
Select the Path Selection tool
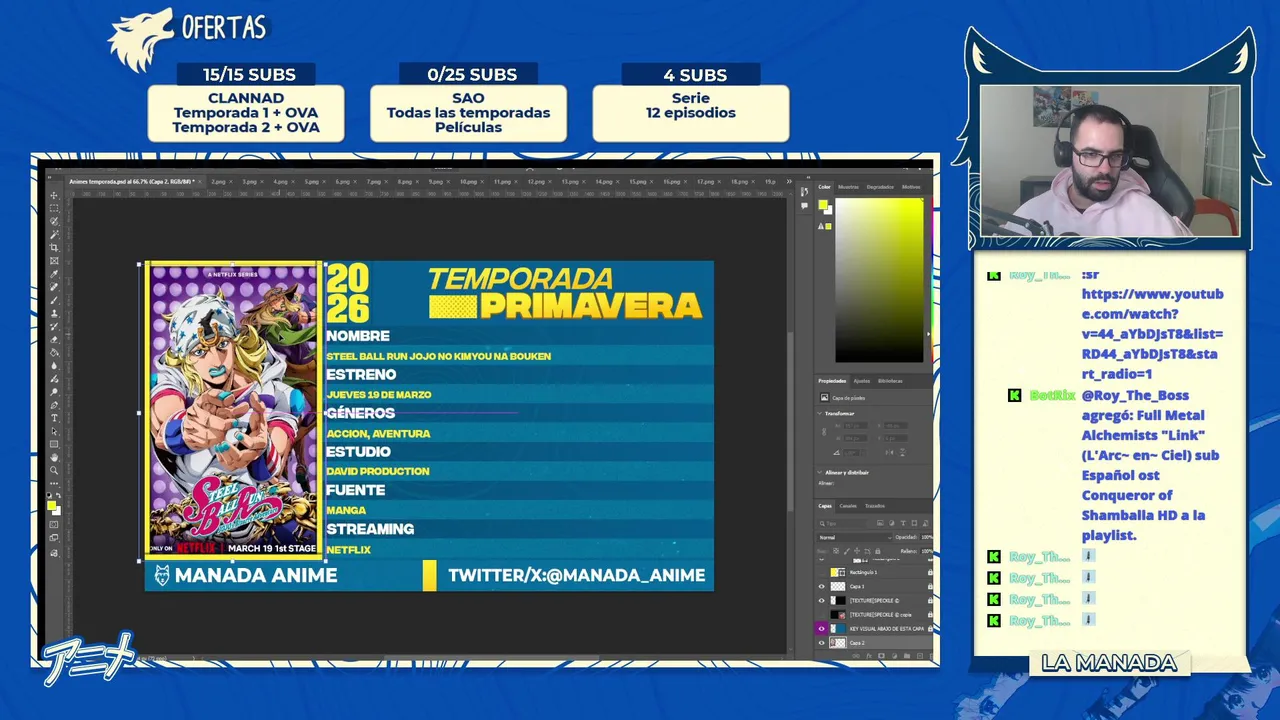[53, 431]
